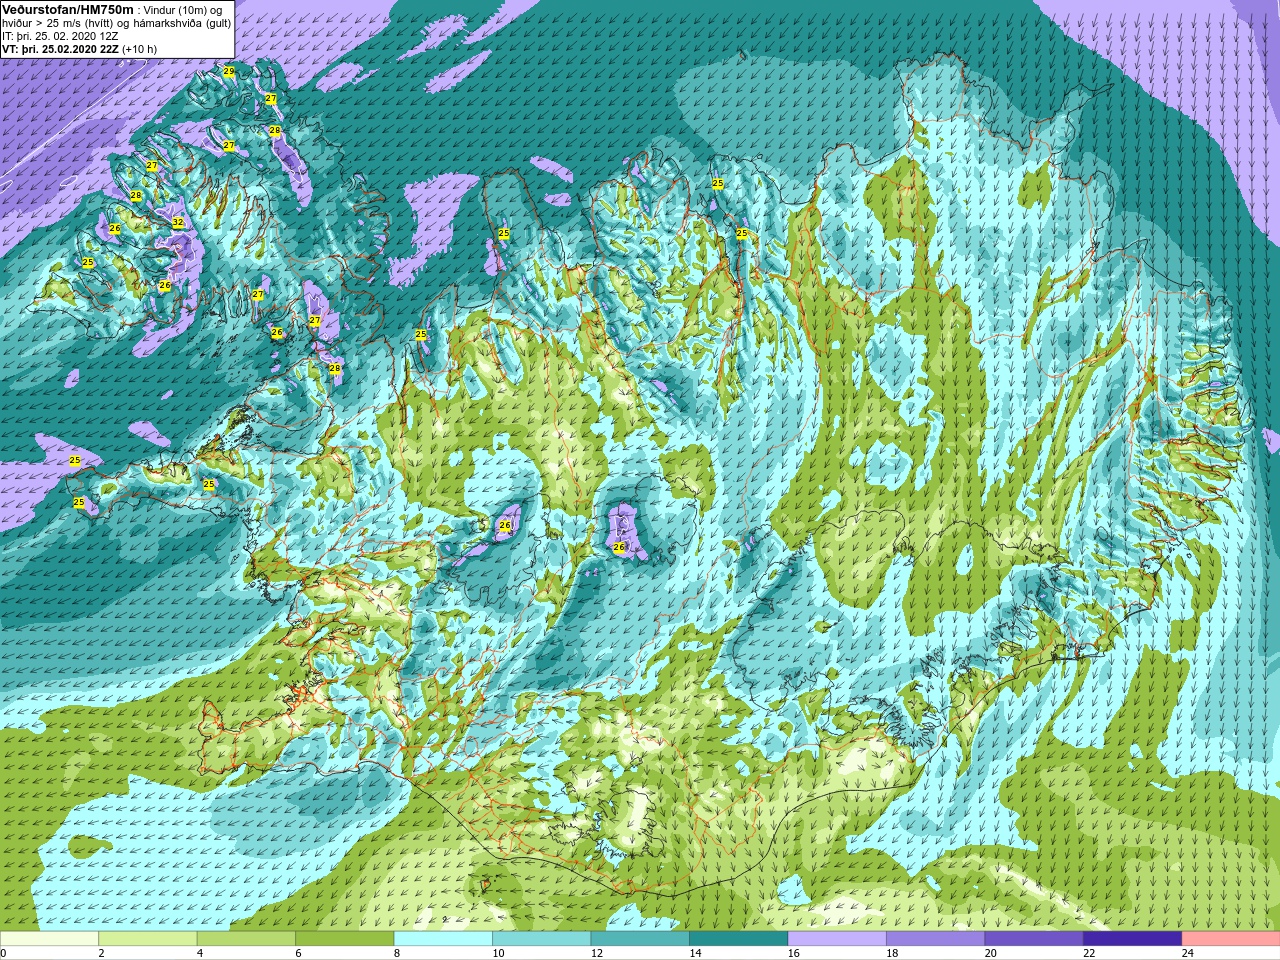The width and height of the screenshot is (1280, 960).
Task: Click the 'Vindur (10m) og' header text
Action: [182, 9]
